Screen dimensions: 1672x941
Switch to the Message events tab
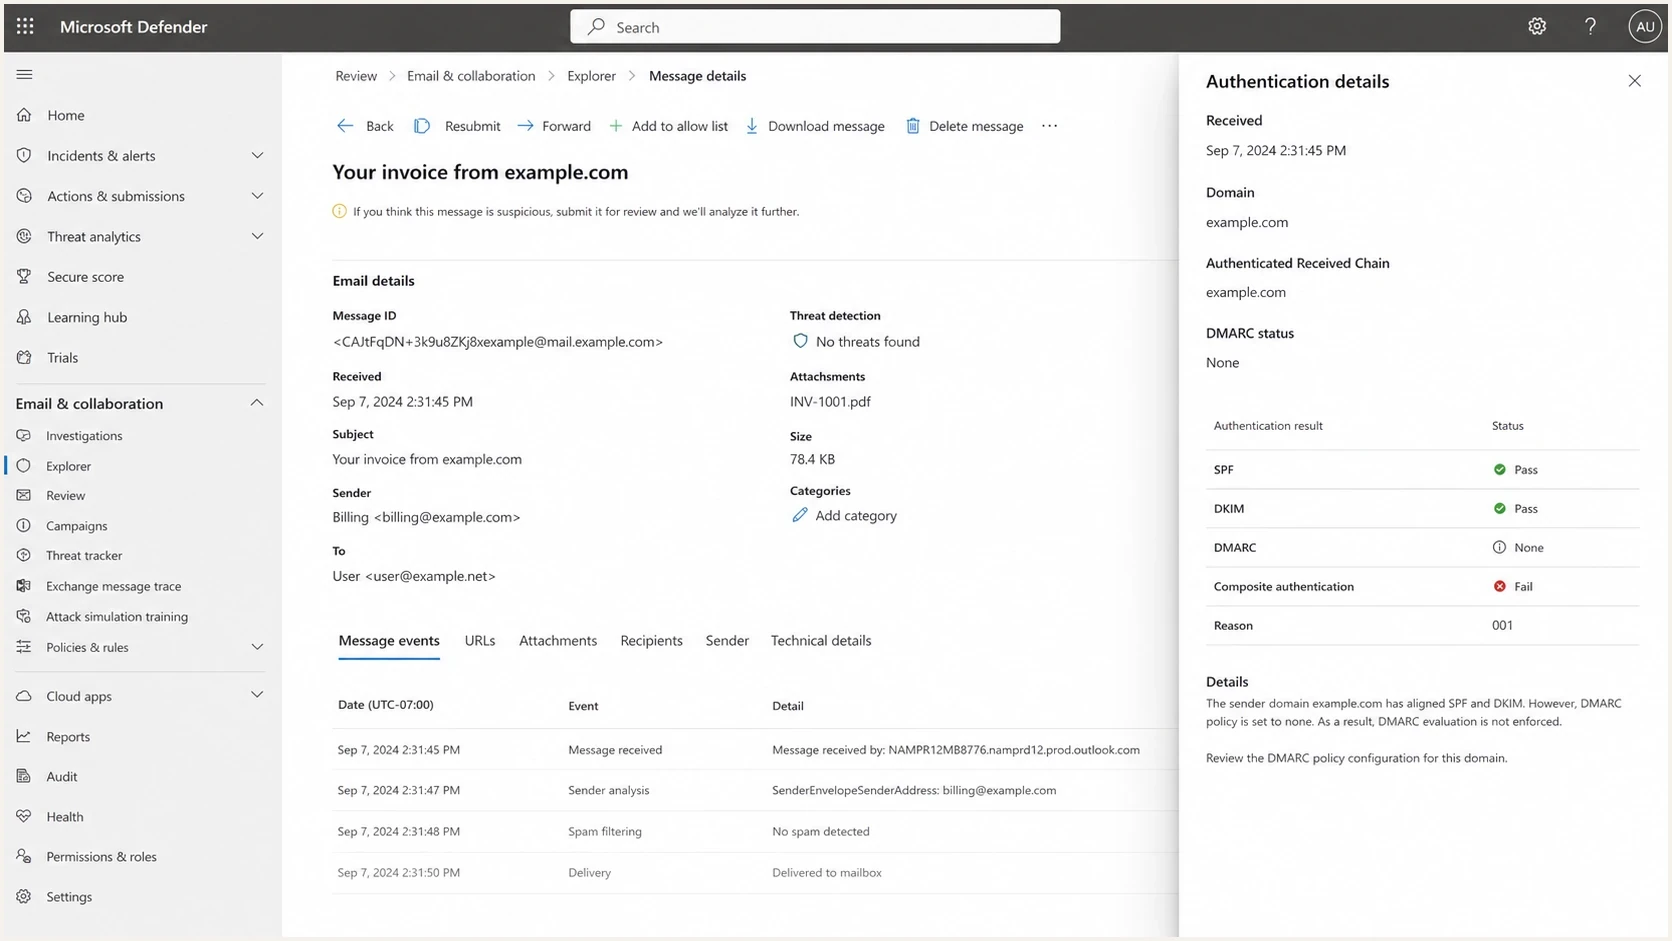[x=389, y=640]
